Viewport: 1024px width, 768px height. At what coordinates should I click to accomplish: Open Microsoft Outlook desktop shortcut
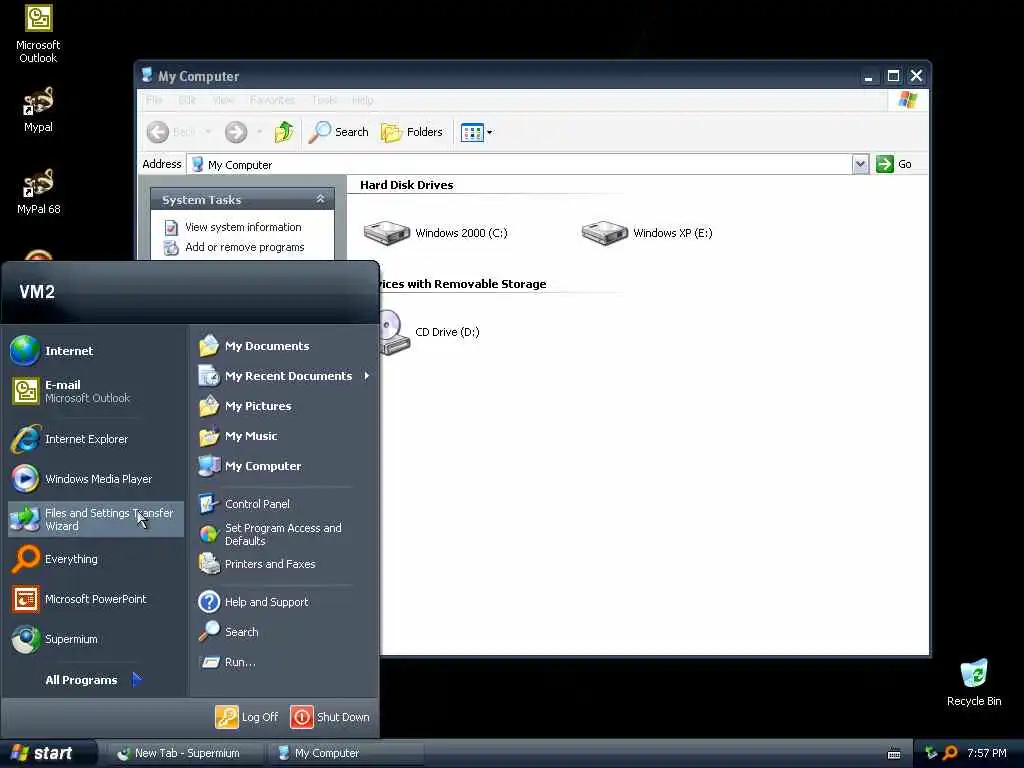tap(38, 34)
